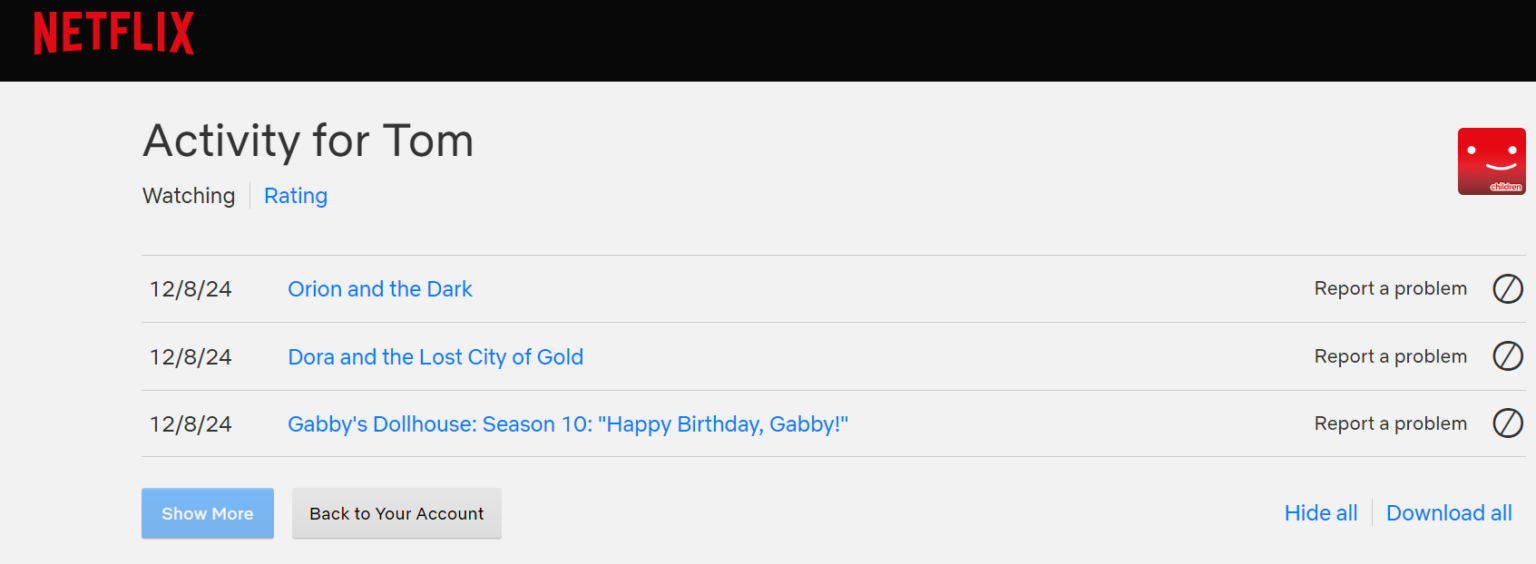Select the Watching tab

pyautogui.click(x=189, y=196)
